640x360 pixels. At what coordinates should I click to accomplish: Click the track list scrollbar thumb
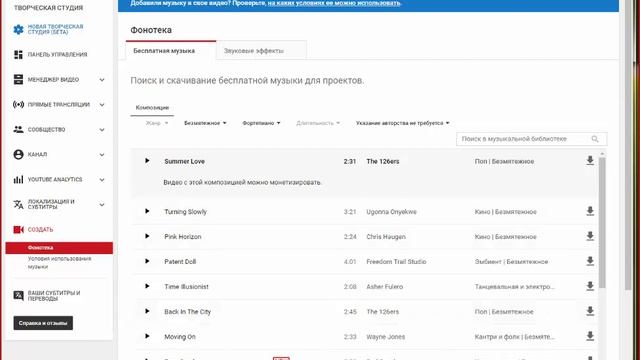tap(602, 222)
